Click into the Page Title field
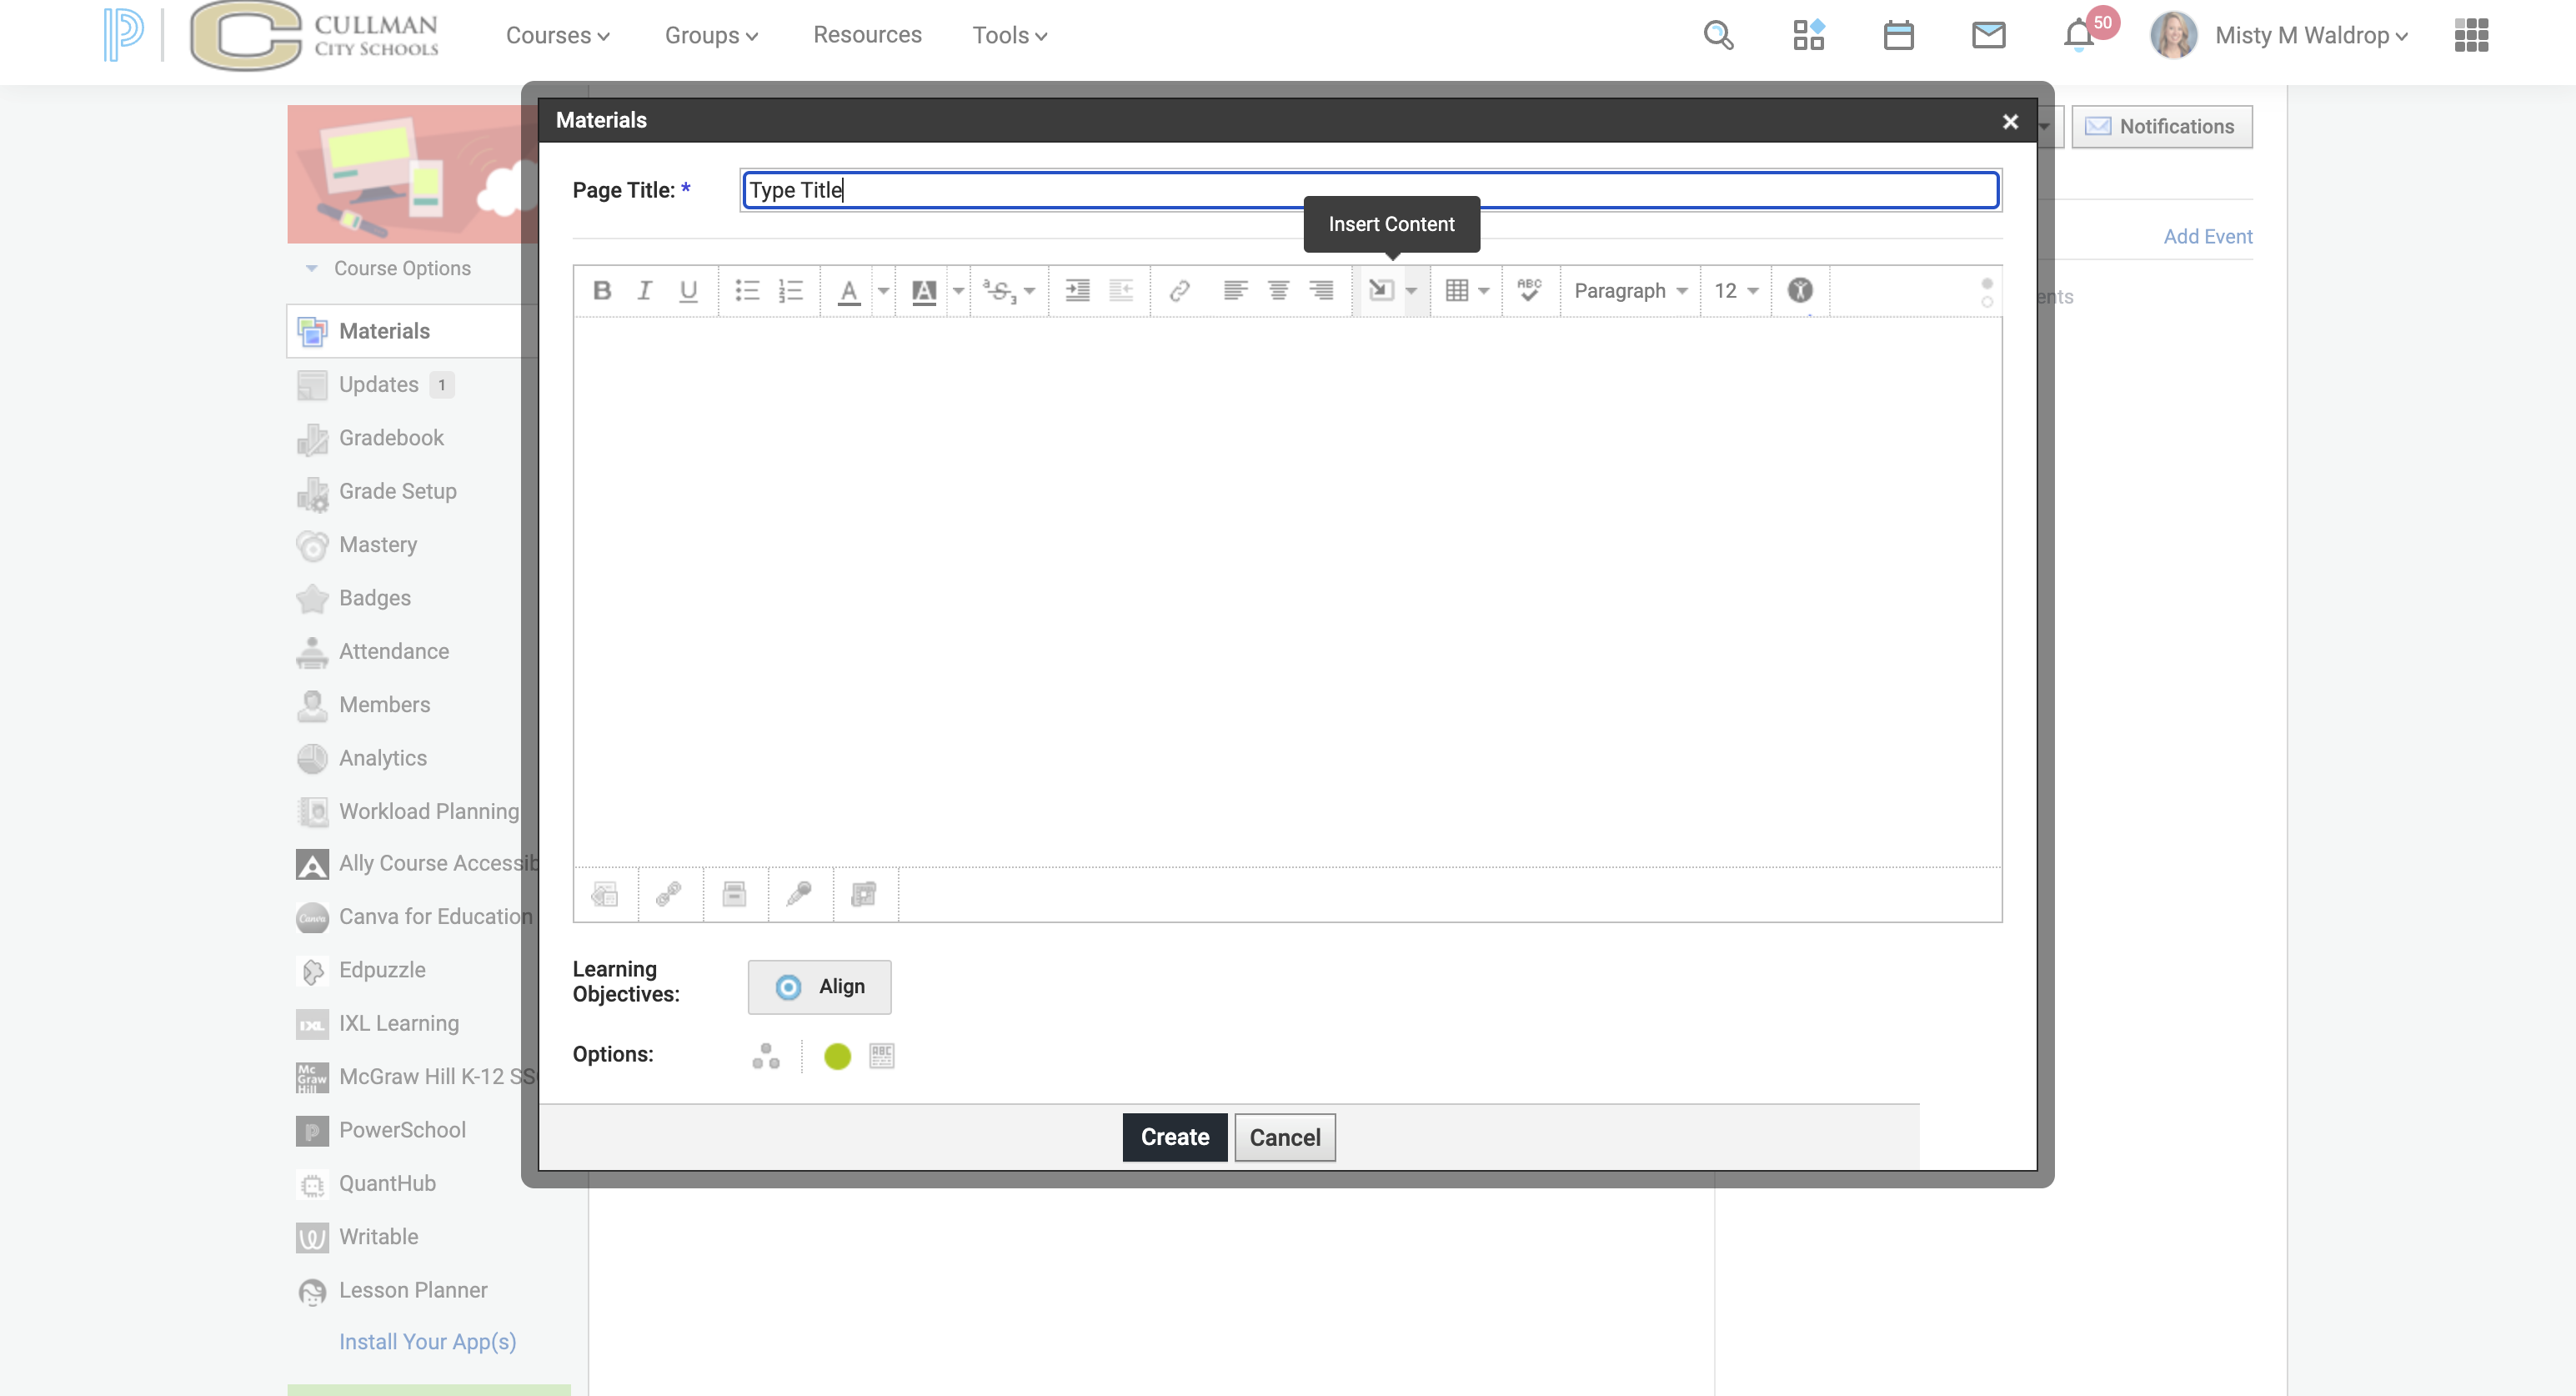Image resolution: width=2576 pixels, height=1396 pixels. (x=1371, y=190)
